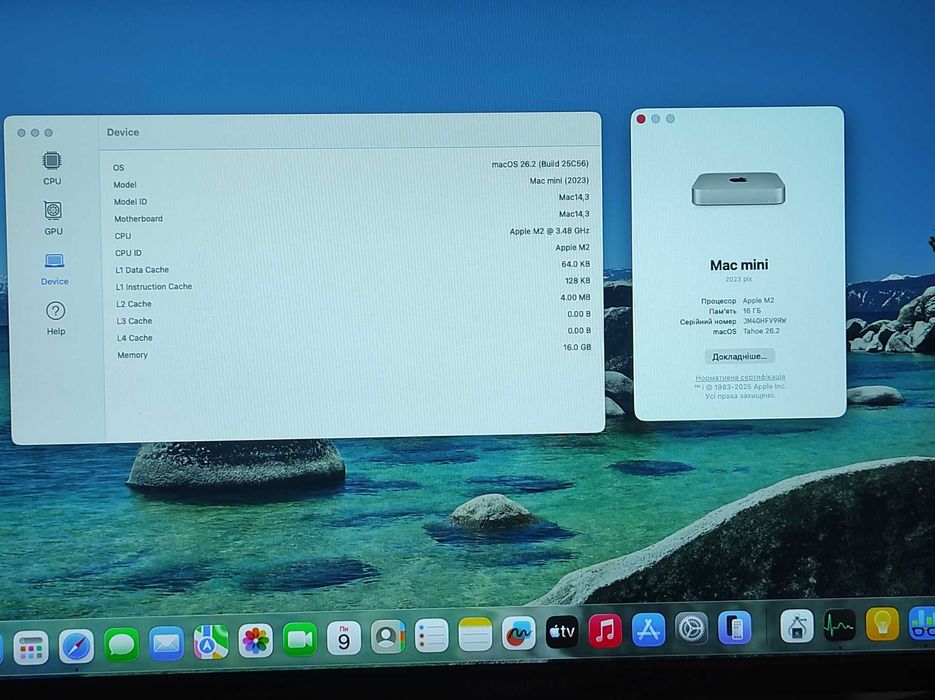The width and height of the screenshot is (935, 700).
Task: Open App Store from the dock
Action: tap(648, 630)
